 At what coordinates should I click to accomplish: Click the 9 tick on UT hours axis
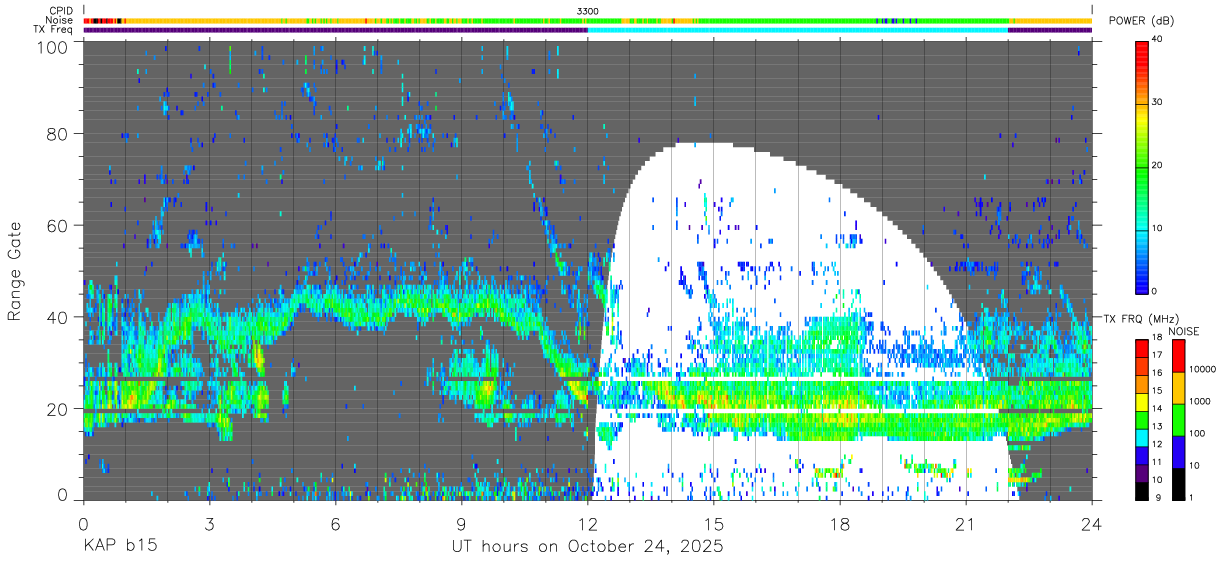pos(462,523)
